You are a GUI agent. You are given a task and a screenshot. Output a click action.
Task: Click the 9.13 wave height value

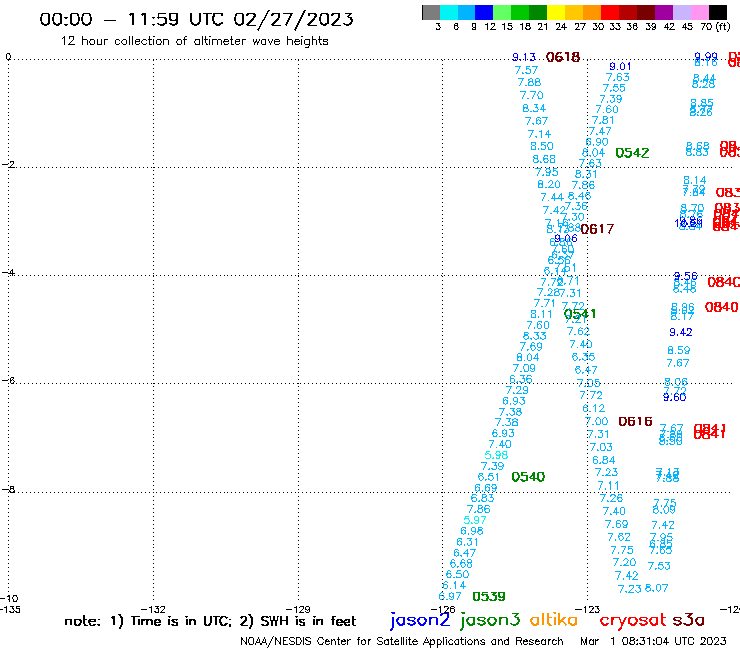point(524,58)
